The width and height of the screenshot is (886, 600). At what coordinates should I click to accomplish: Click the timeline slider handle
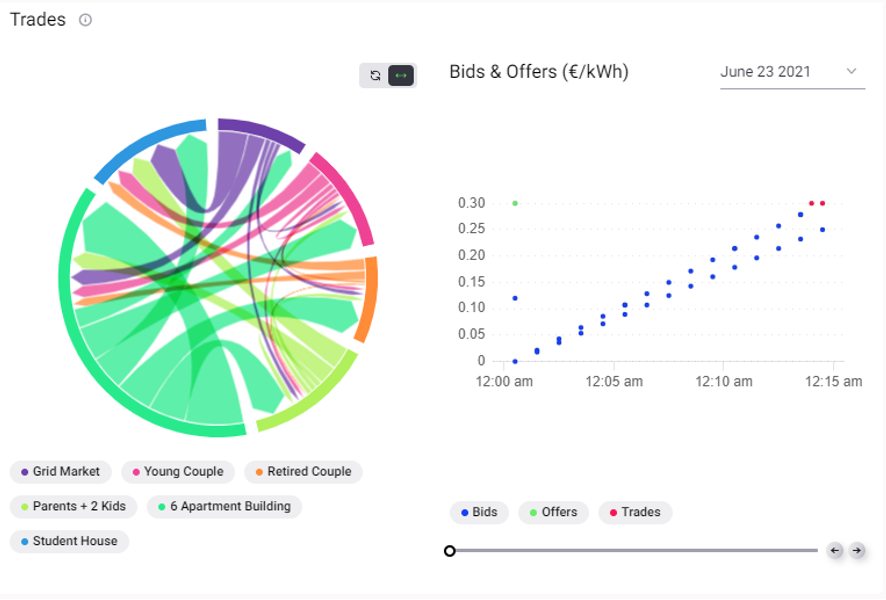[x=450, y=550]
